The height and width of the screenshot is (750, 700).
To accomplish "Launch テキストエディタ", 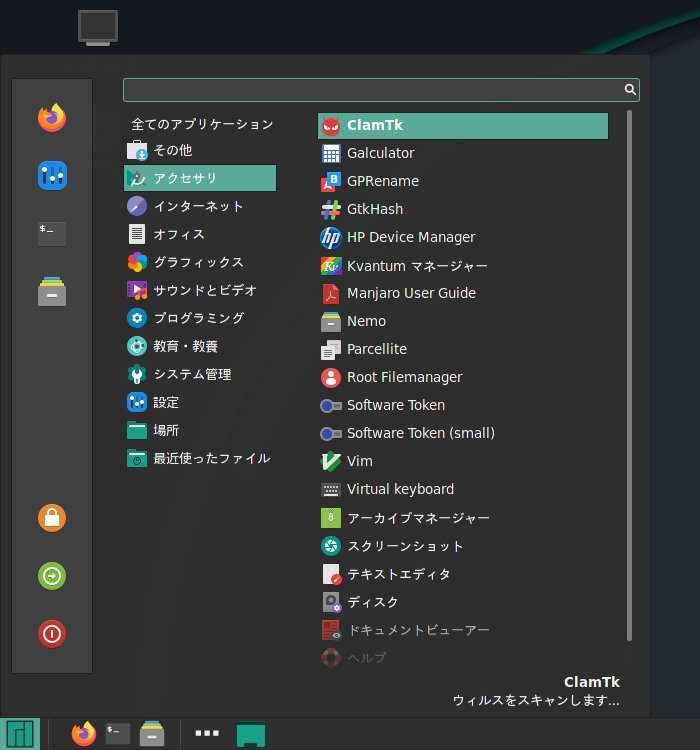I will [x=463, y=574].
